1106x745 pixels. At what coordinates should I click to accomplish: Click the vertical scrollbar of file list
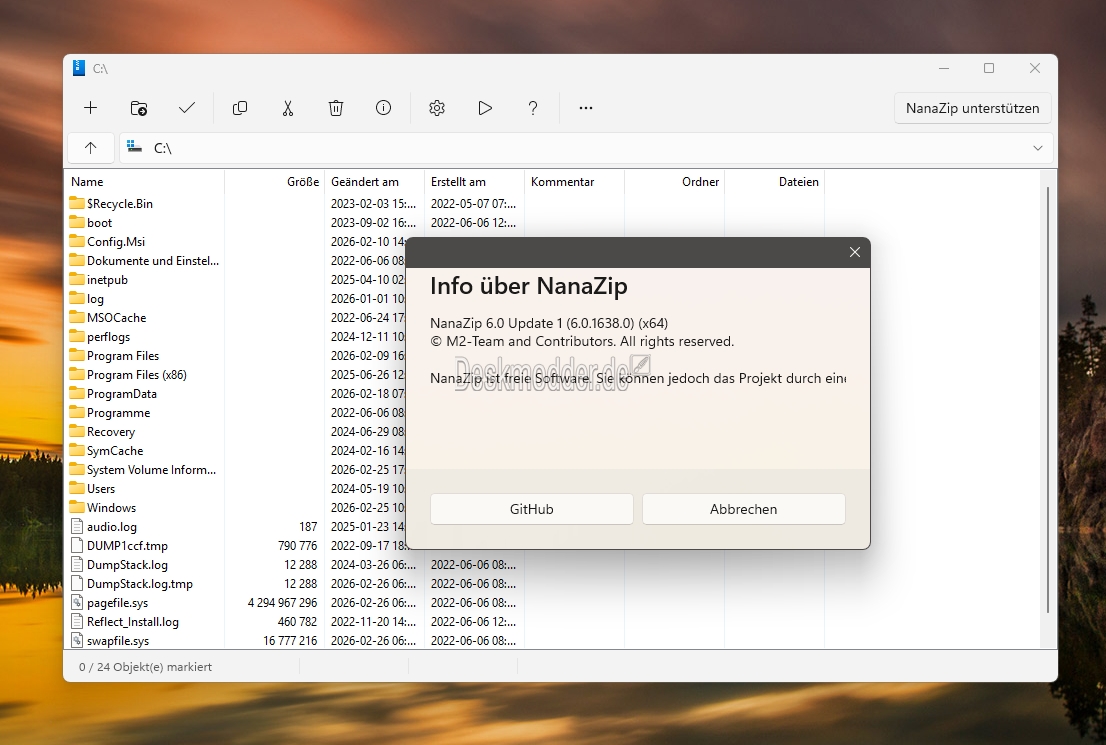point(1048,400)
